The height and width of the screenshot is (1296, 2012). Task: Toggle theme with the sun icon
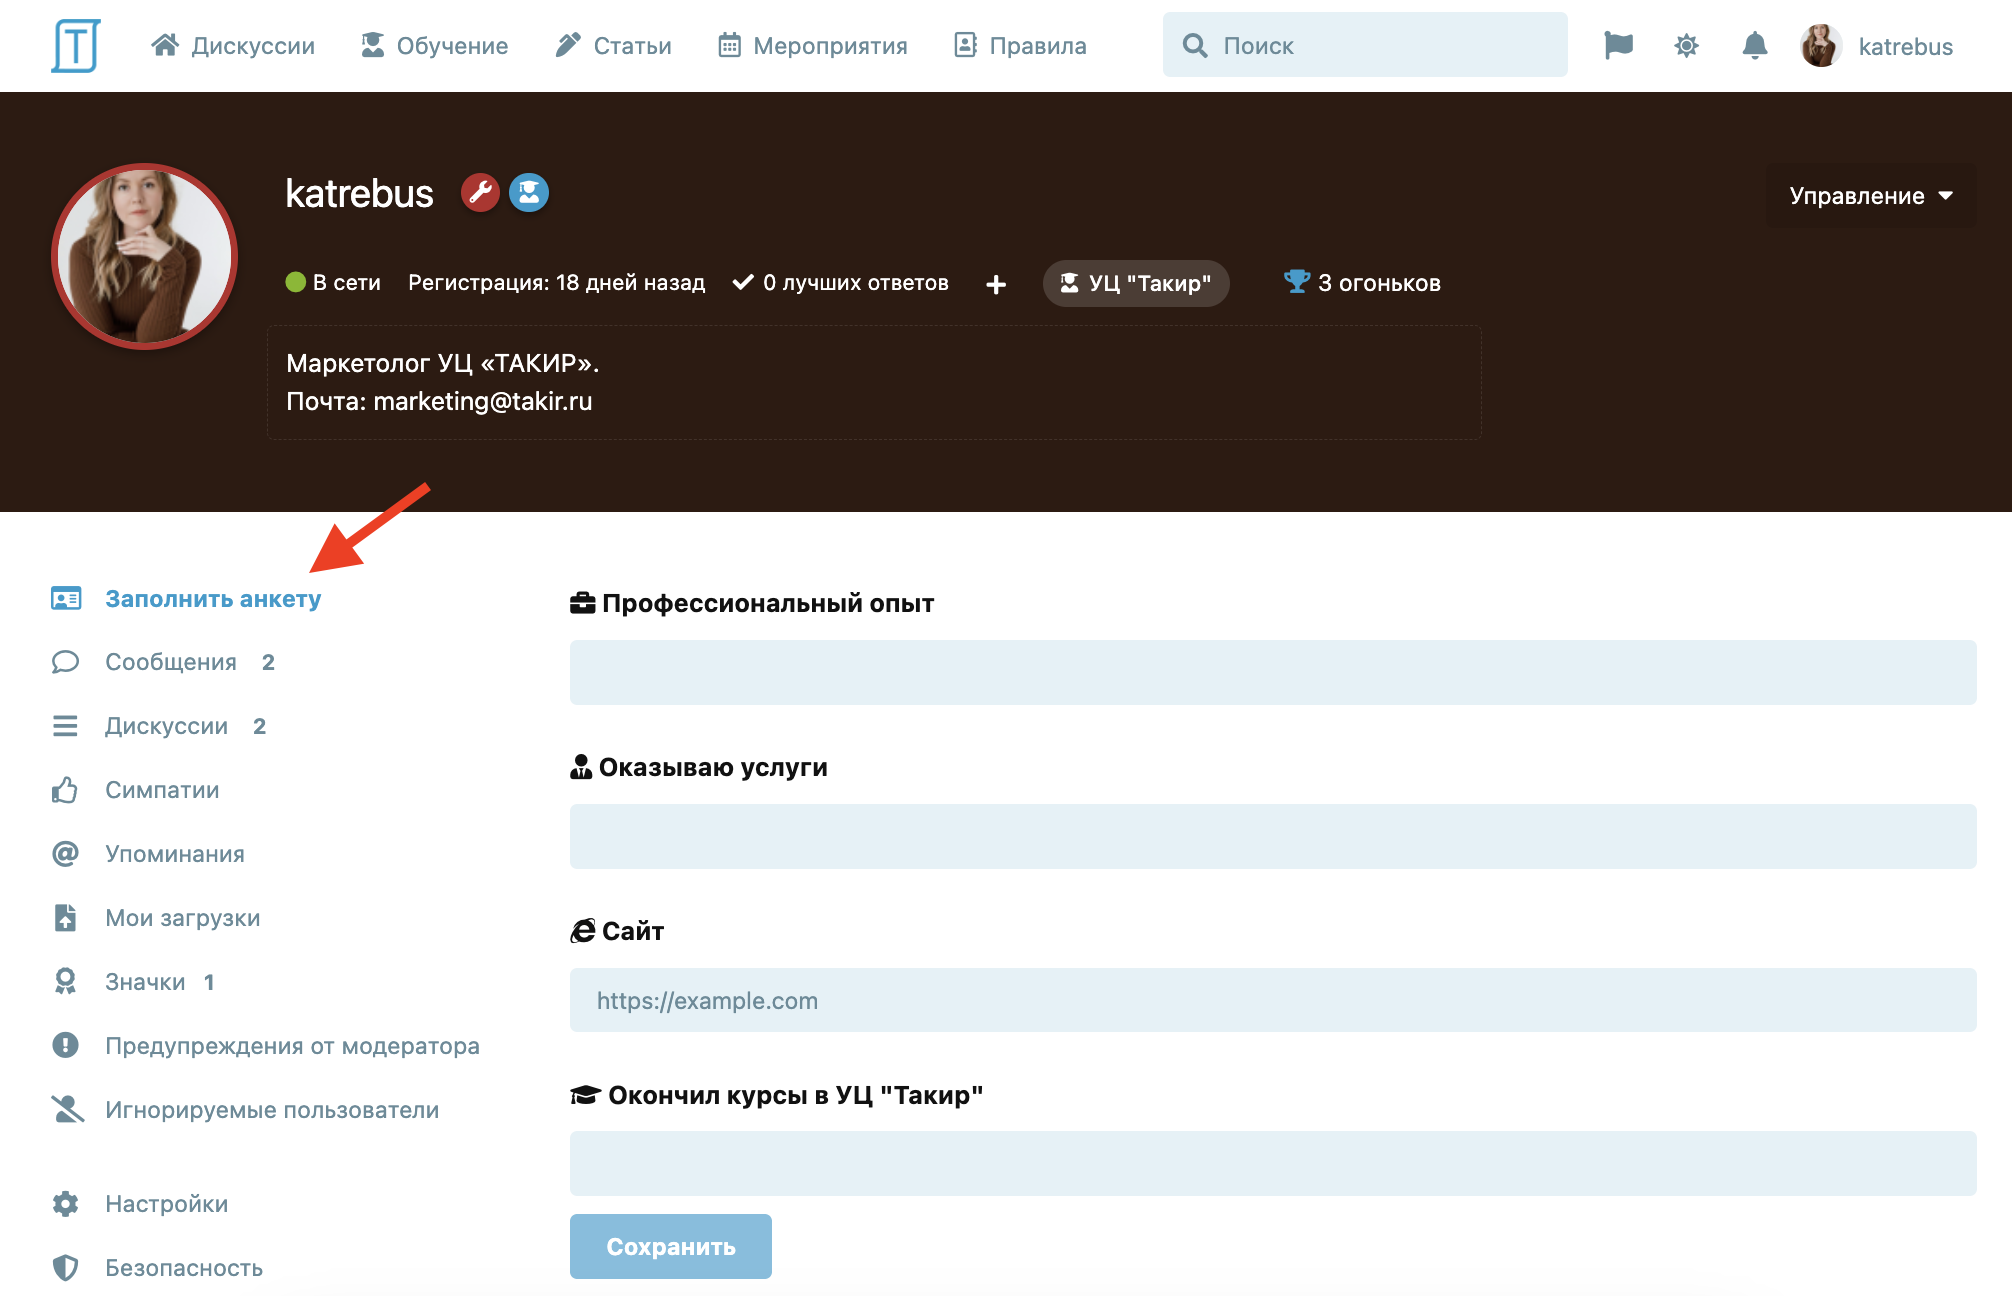[x=1686, y=45]
